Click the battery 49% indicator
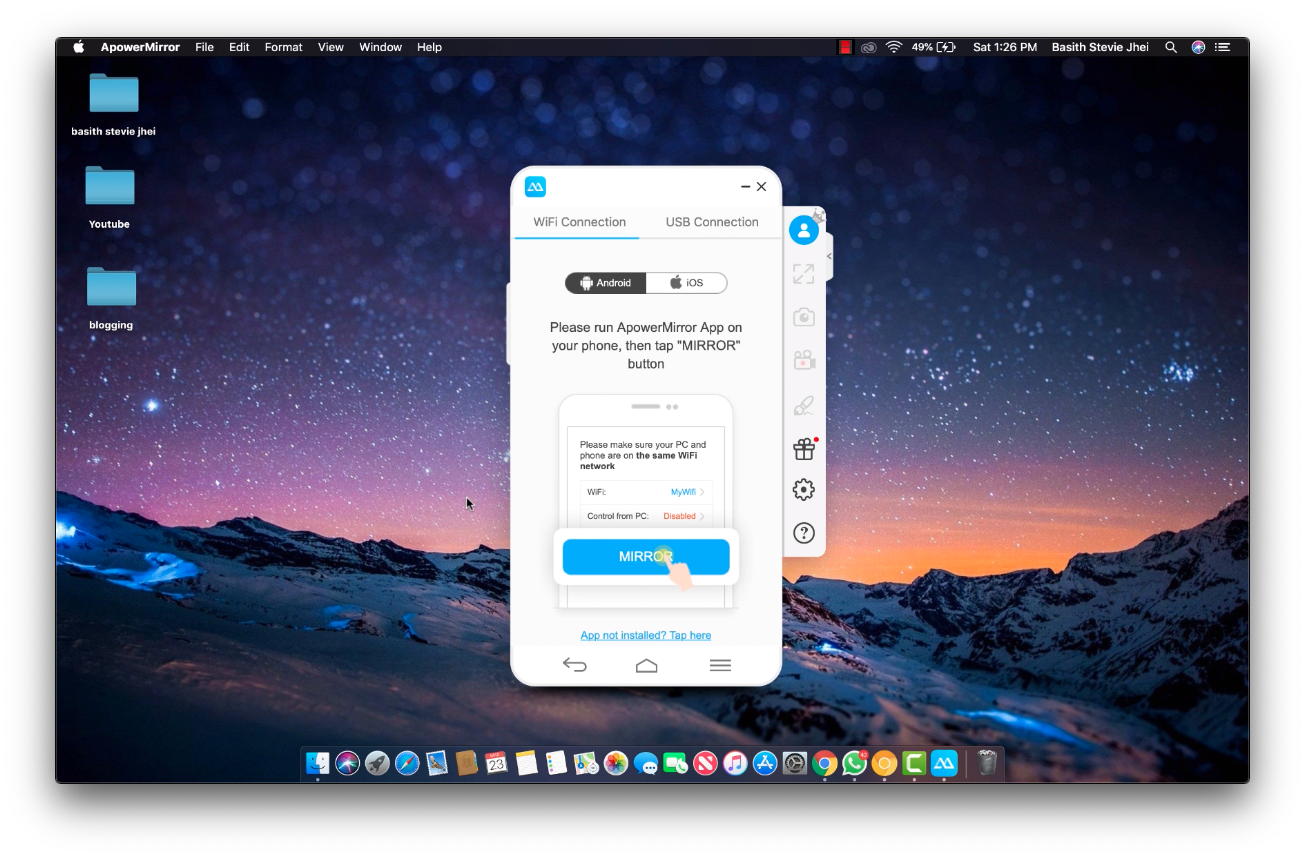Viewport: 1305px width, 857px height. click(933, 47)
